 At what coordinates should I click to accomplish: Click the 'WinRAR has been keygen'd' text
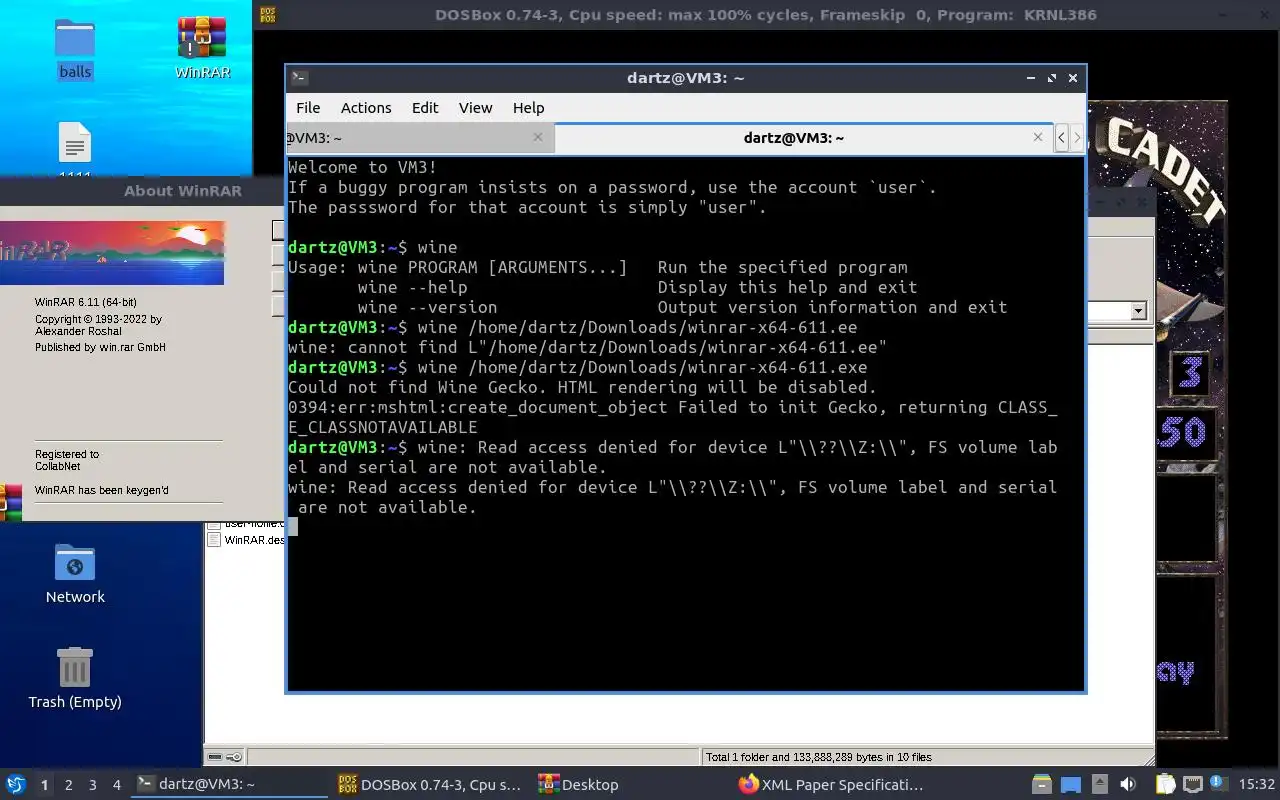tap(102, 490)
